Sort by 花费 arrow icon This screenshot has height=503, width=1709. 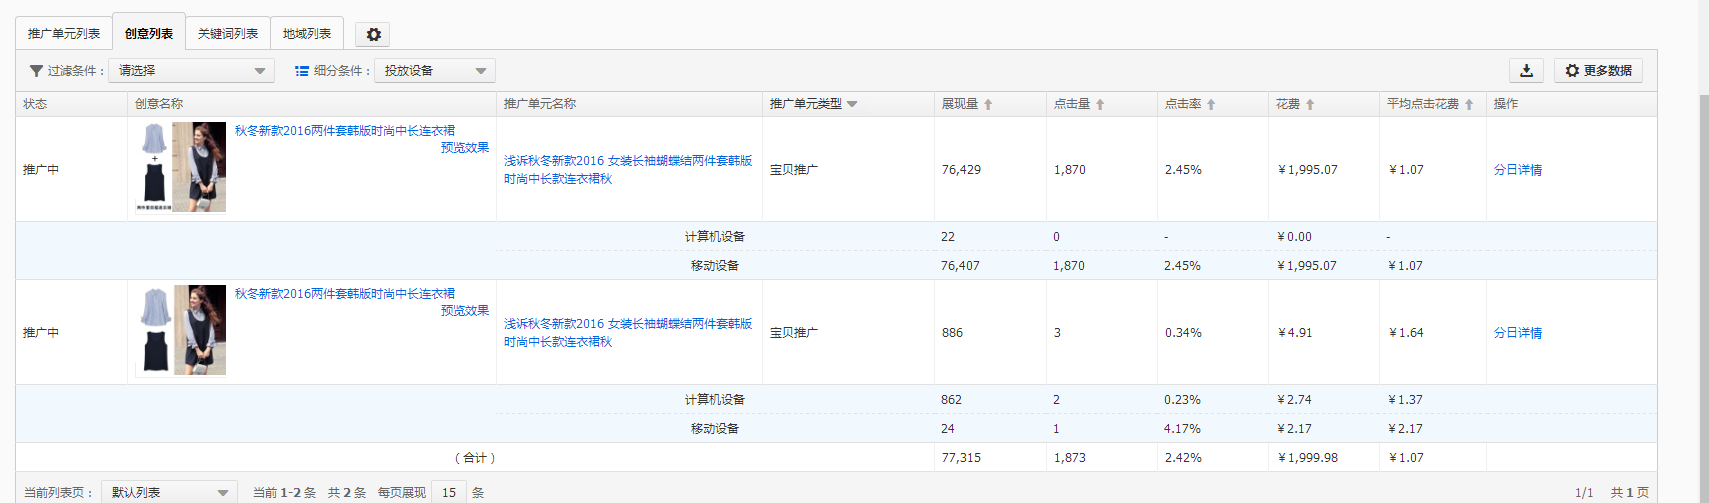1310,104
